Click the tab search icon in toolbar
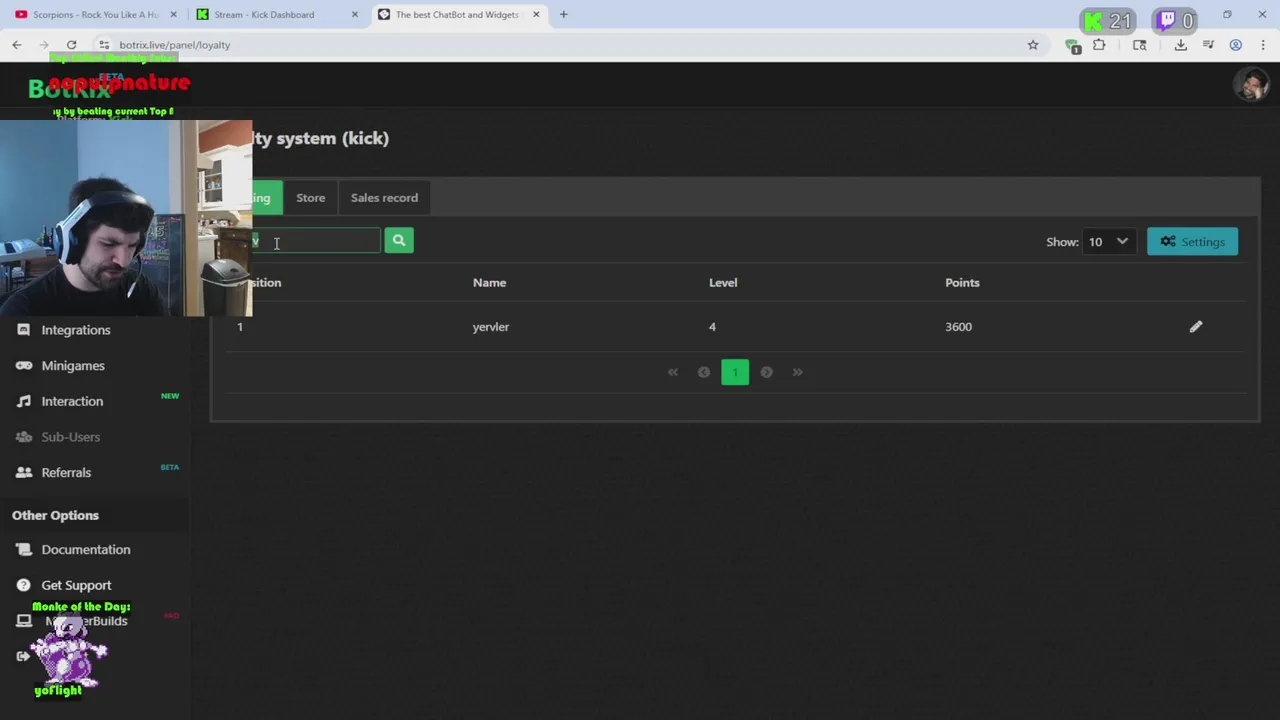This screenshot has width=1280, height=720. point(1139,45)
